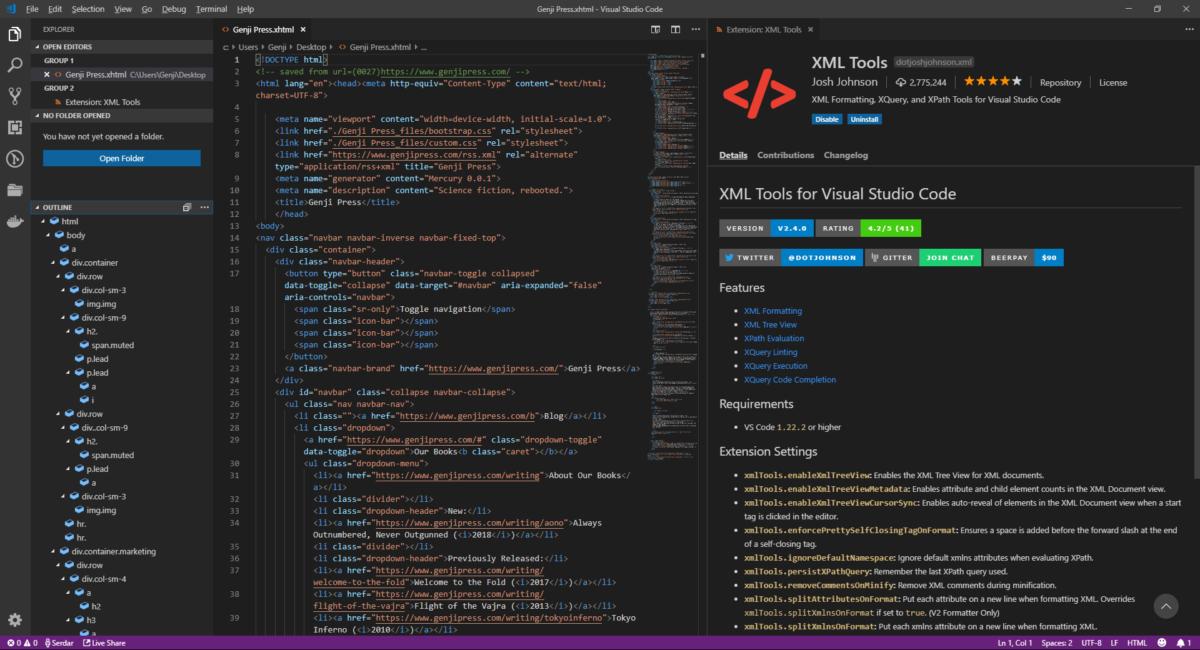
Task: Collapse the Open Editors section
Action: 67,46
